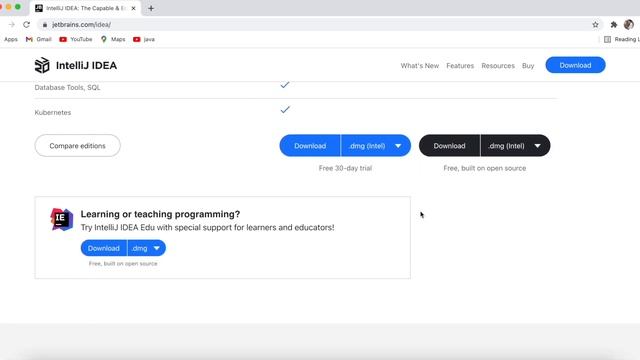
Task: Open Gmail bookmark
Action: (x=39, y=39)
